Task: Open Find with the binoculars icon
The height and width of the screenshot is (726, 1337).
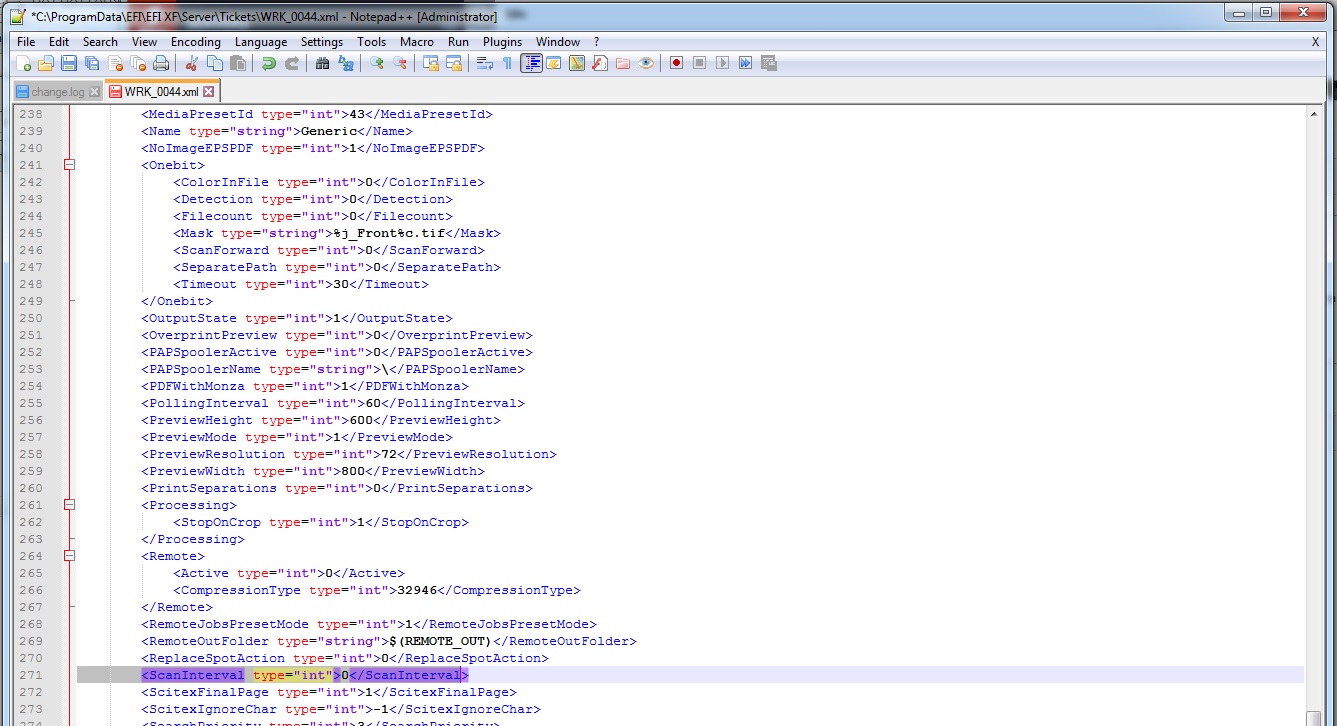Action: [322, 63]
